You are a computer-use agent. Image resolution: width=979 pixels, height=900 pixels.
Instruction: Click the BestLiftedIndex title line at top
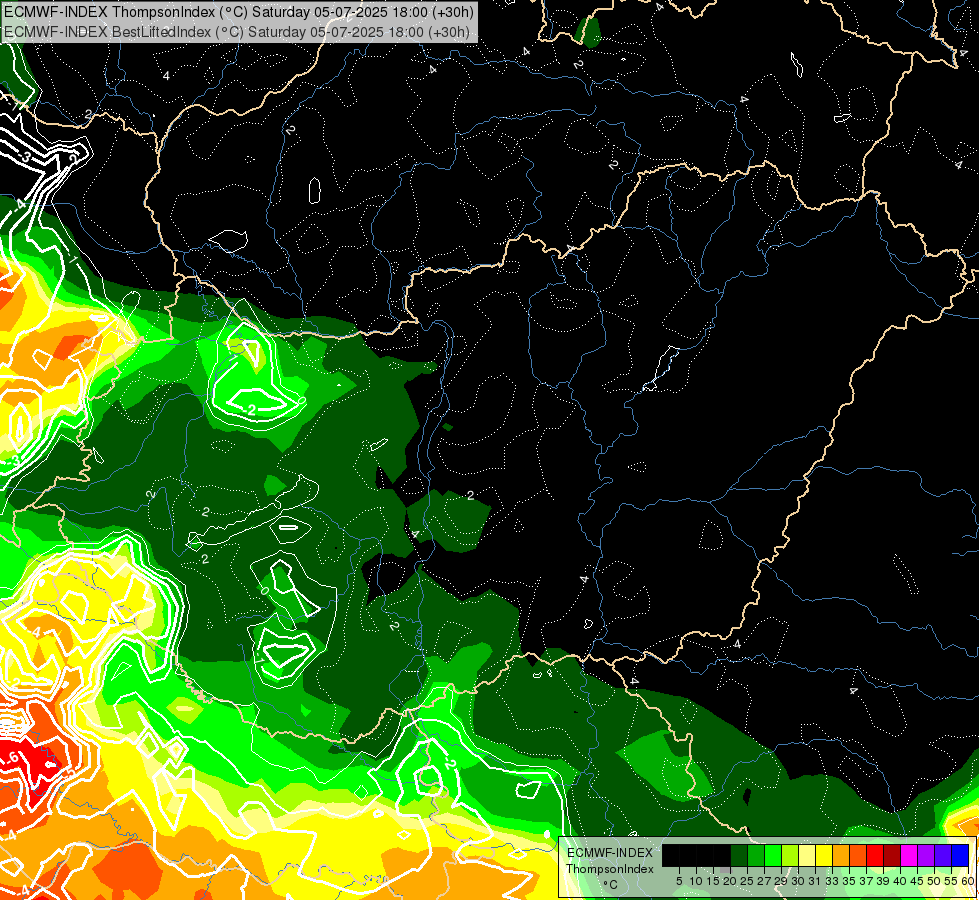236,32
